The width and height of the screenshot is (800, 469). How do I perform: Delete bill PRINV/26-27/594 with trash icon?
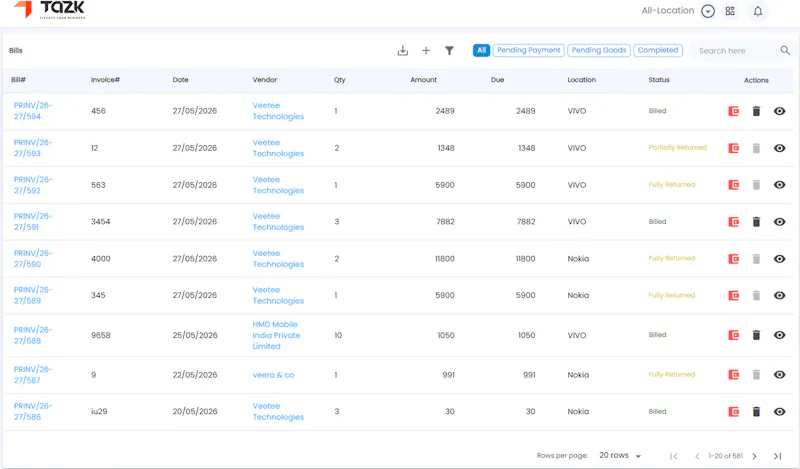click(x=756, y=111)
